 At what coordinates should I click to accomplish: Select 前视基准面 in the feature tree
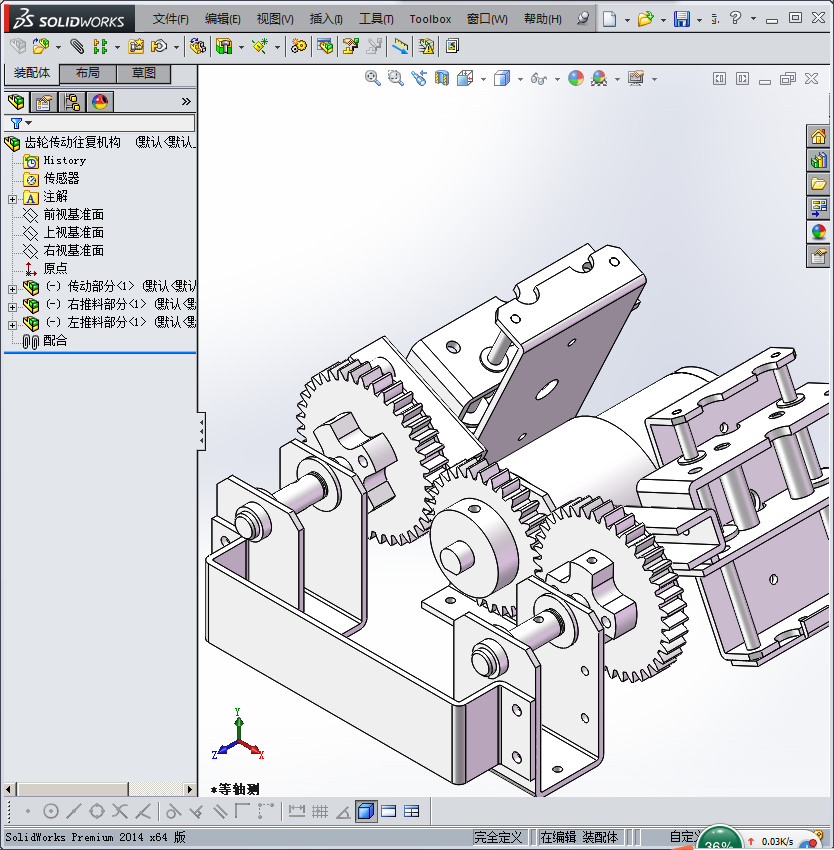[x=73, y=215]
